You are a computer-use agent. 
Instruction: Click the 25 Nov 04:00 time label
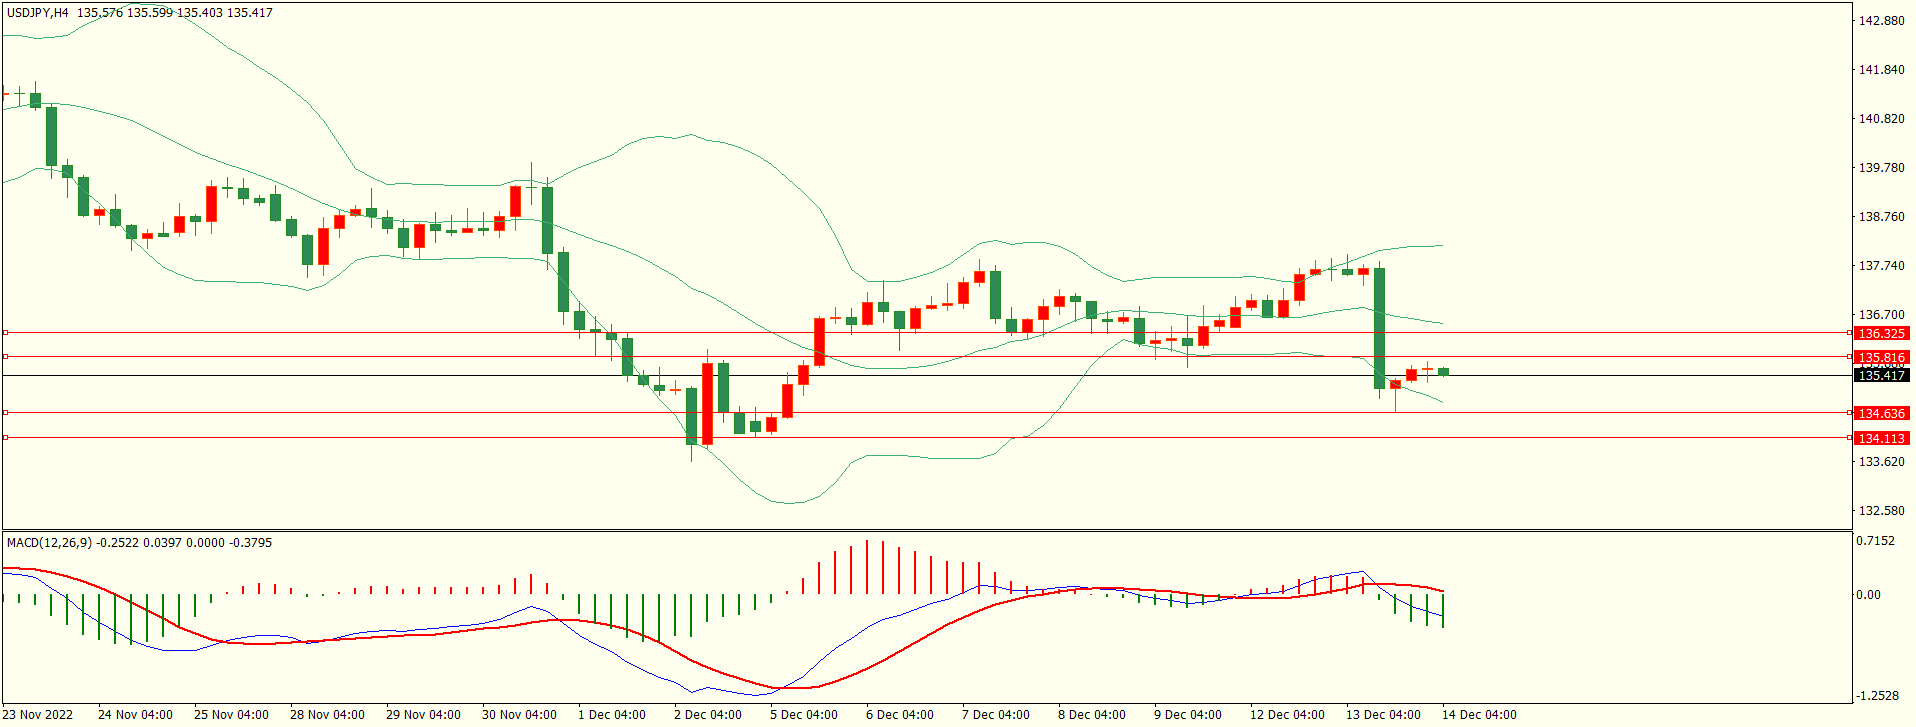click(231, 715)
